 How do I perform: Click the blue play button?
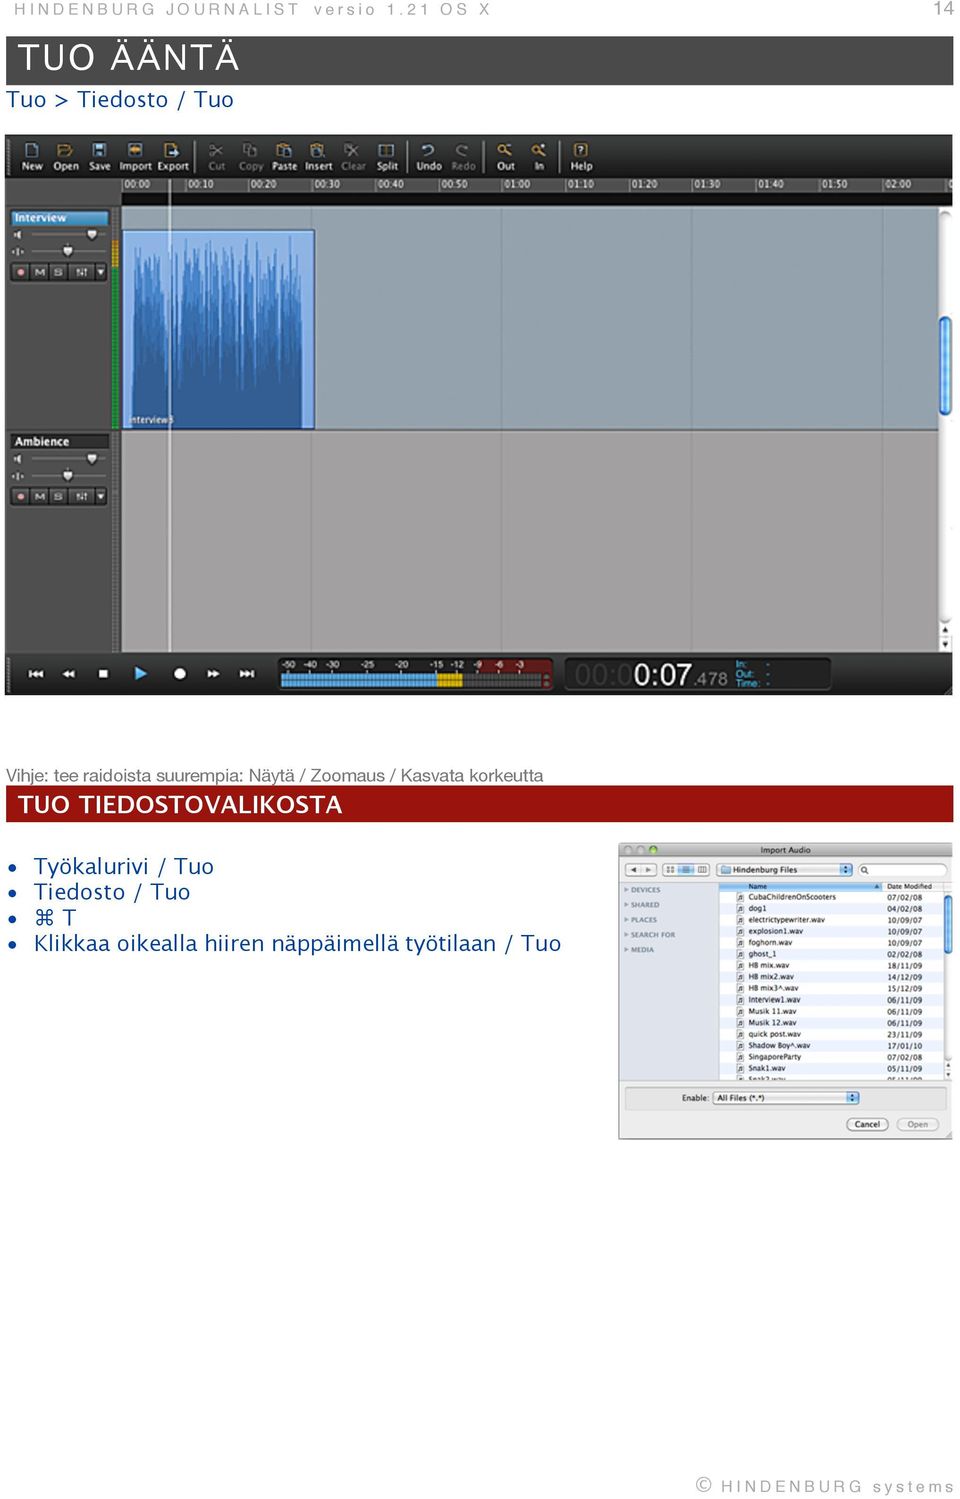coord(141,674)
